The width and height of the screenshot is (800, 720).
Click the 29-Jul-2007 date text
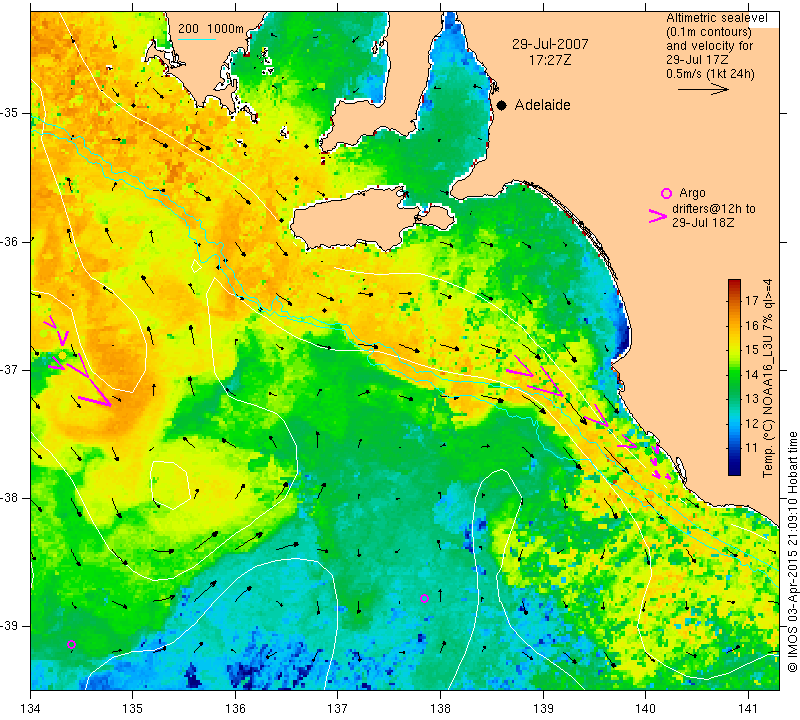pyautogui.click(x=550, y=44)
